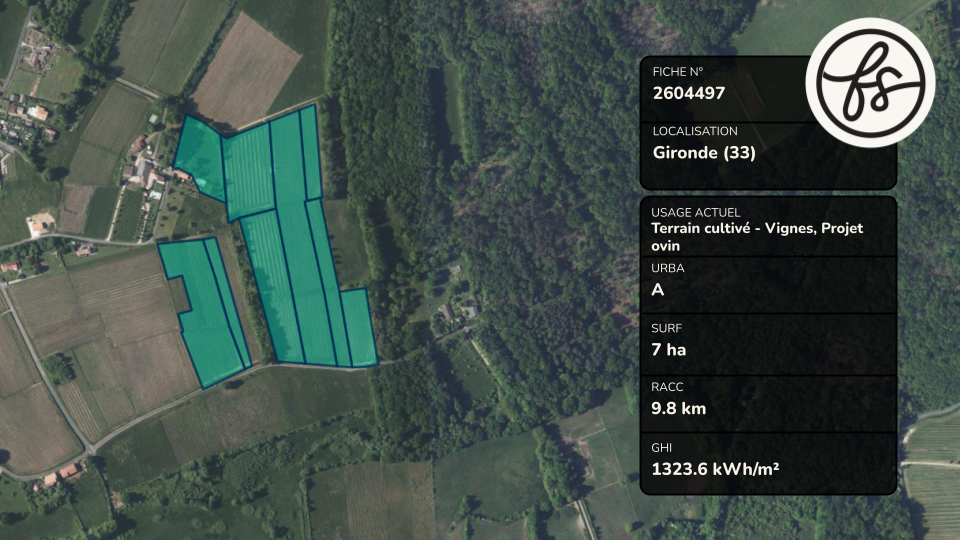Select the 7 ha surface value

click(669, 350)
